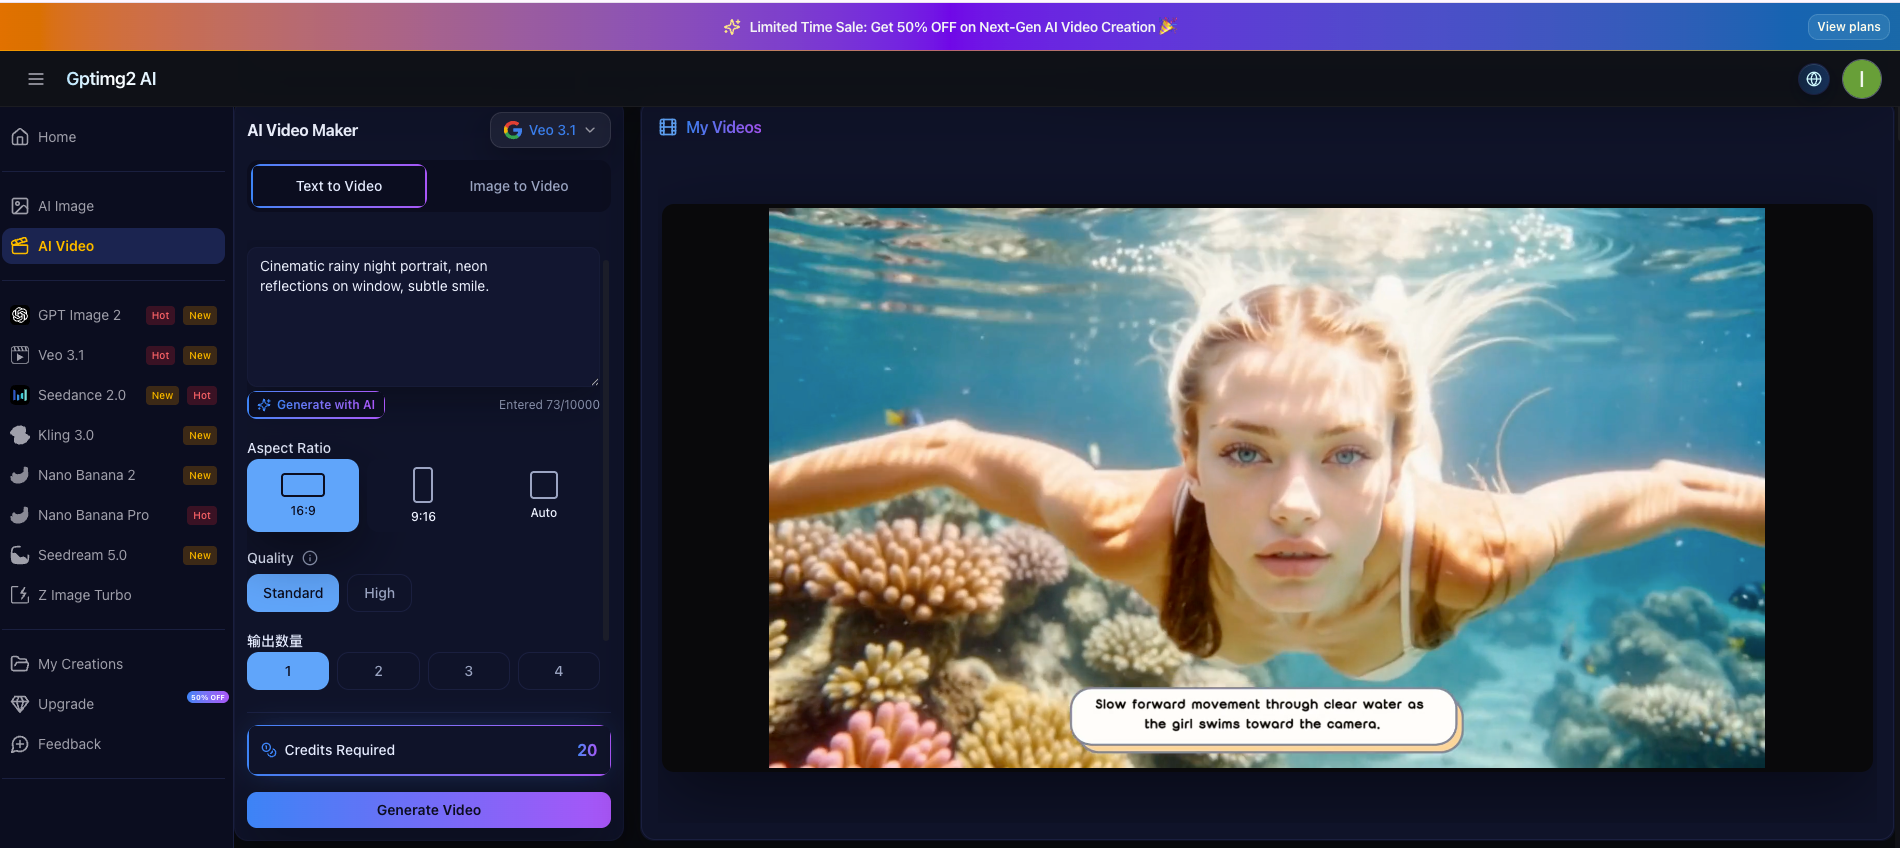The image size is (1900, 848).
Task: Click the Aspect Ratio label
Action: click(x=289, y=448)
